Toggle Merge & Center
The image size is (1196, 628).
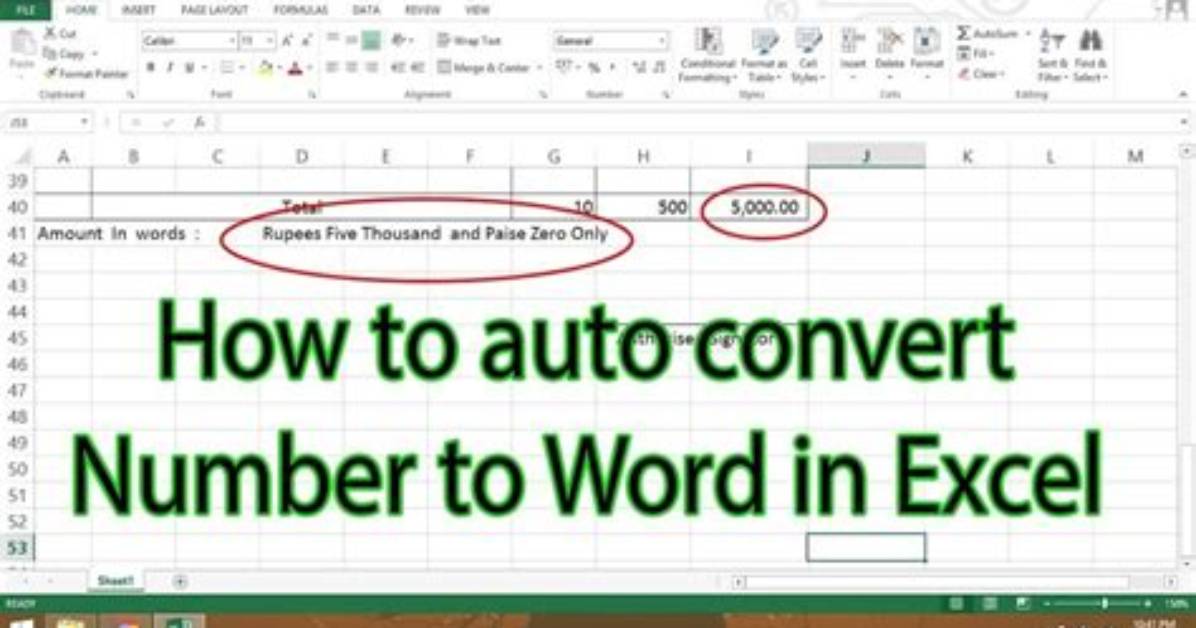pyautogui.click(x=484, y=68)
